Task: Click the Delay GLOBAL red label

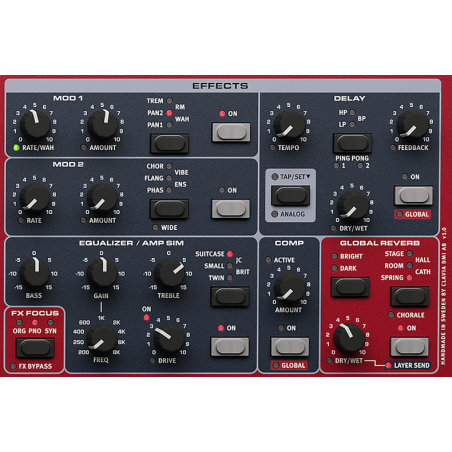Action: pos(413,214)
